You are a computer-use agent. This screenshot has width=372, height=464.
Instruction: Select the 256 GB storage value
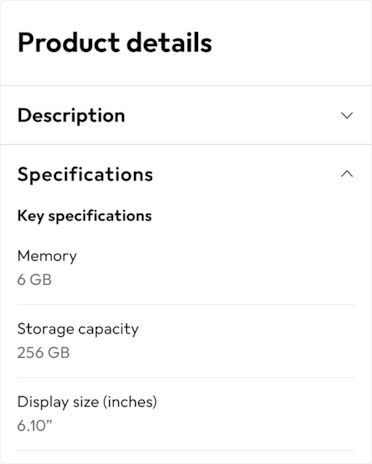pos(44,353)
